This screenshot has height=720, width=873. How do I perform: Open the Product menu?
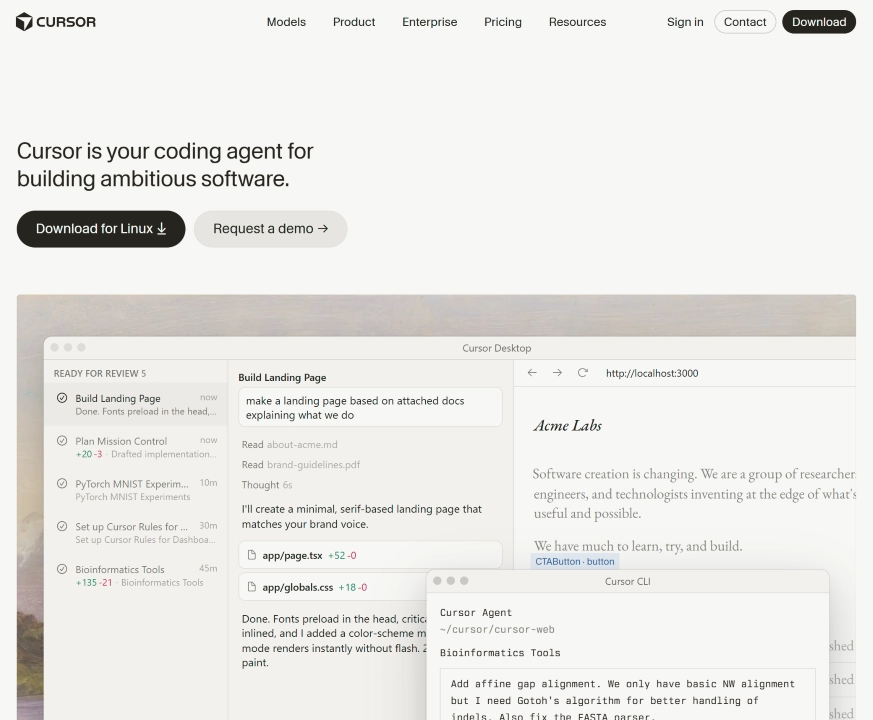354,22
